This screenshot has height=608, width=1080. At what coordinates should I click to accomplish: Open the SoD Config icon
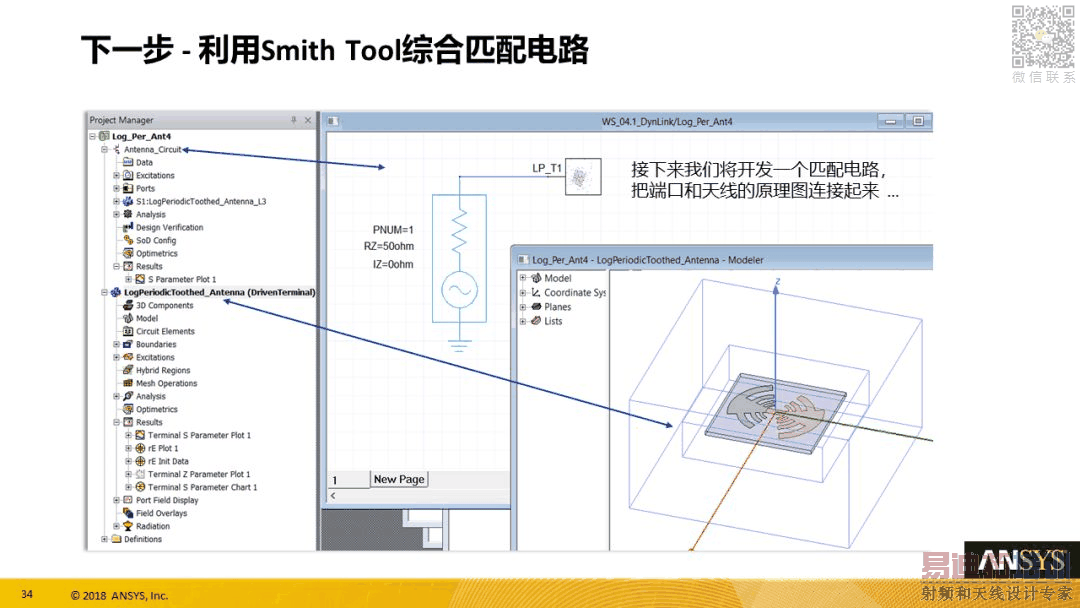click(x=128, y=240)
